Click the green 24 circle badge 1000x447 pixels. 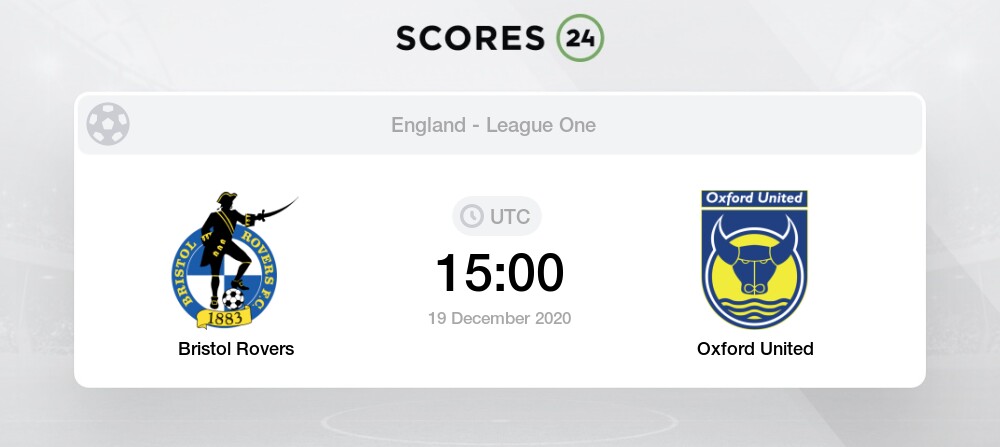[x=580, y=37]
